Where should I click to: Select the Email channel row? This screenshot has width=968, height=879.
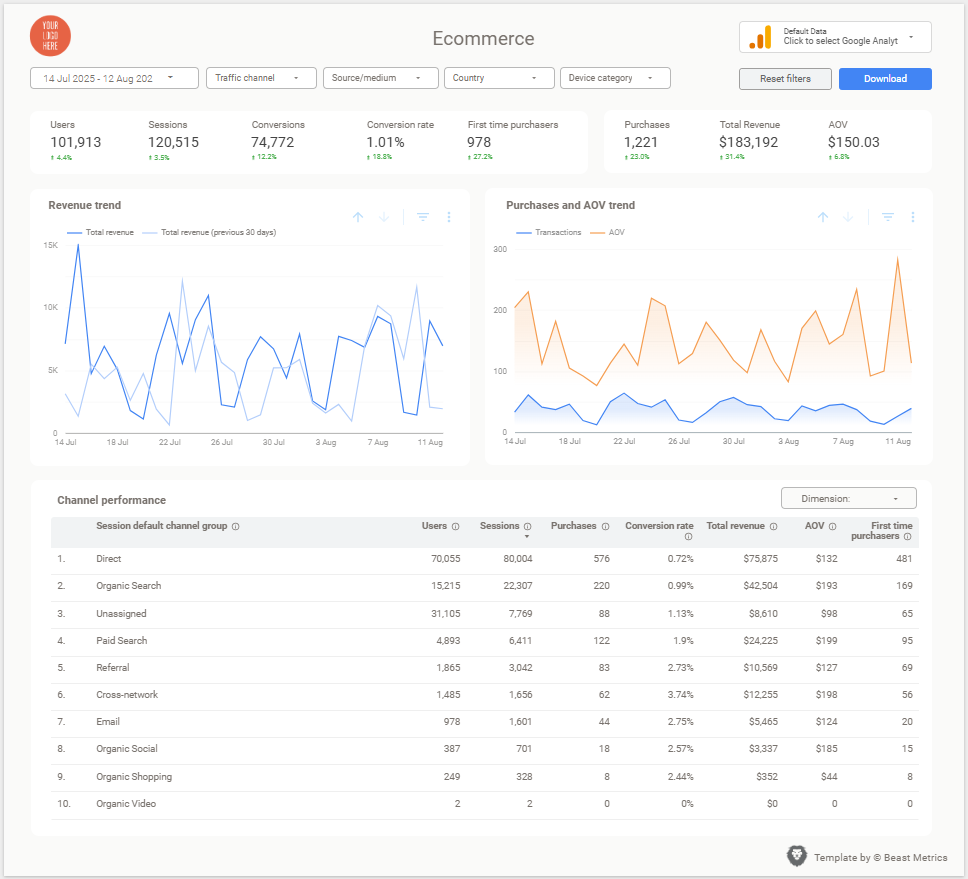point(485,722)
